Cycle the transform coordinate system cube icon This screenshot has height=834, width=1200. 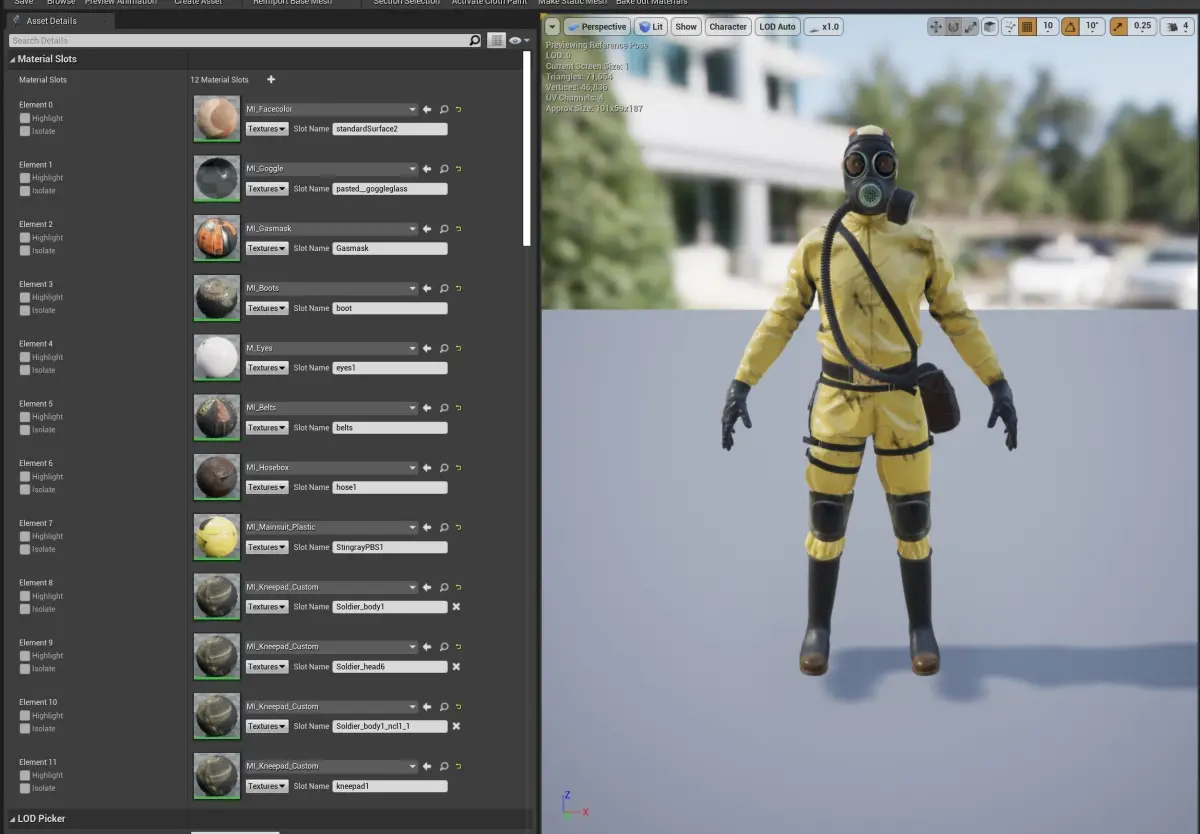pyautogui.click(x=989, y=27)
